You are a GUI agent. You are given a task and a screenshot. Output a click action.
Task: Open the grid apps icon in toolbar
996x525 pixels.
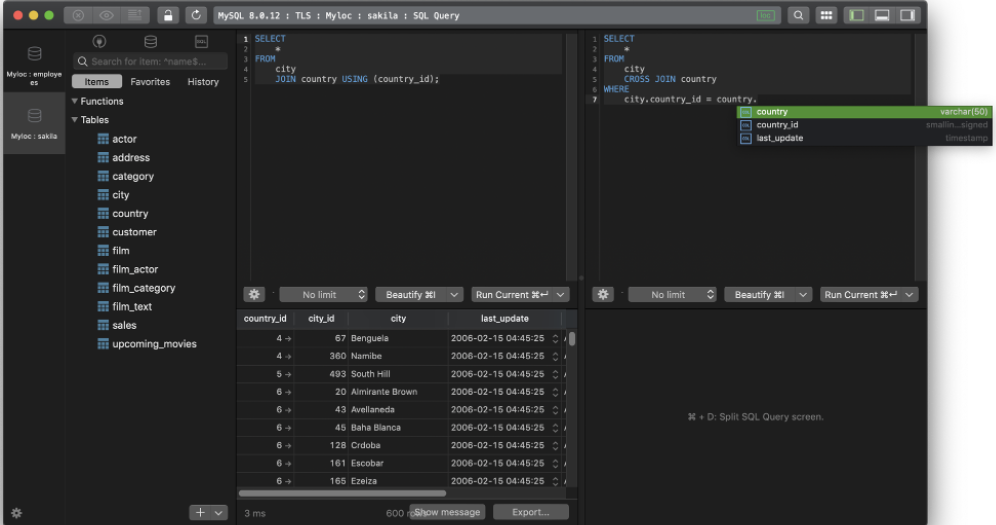point(826,15)
